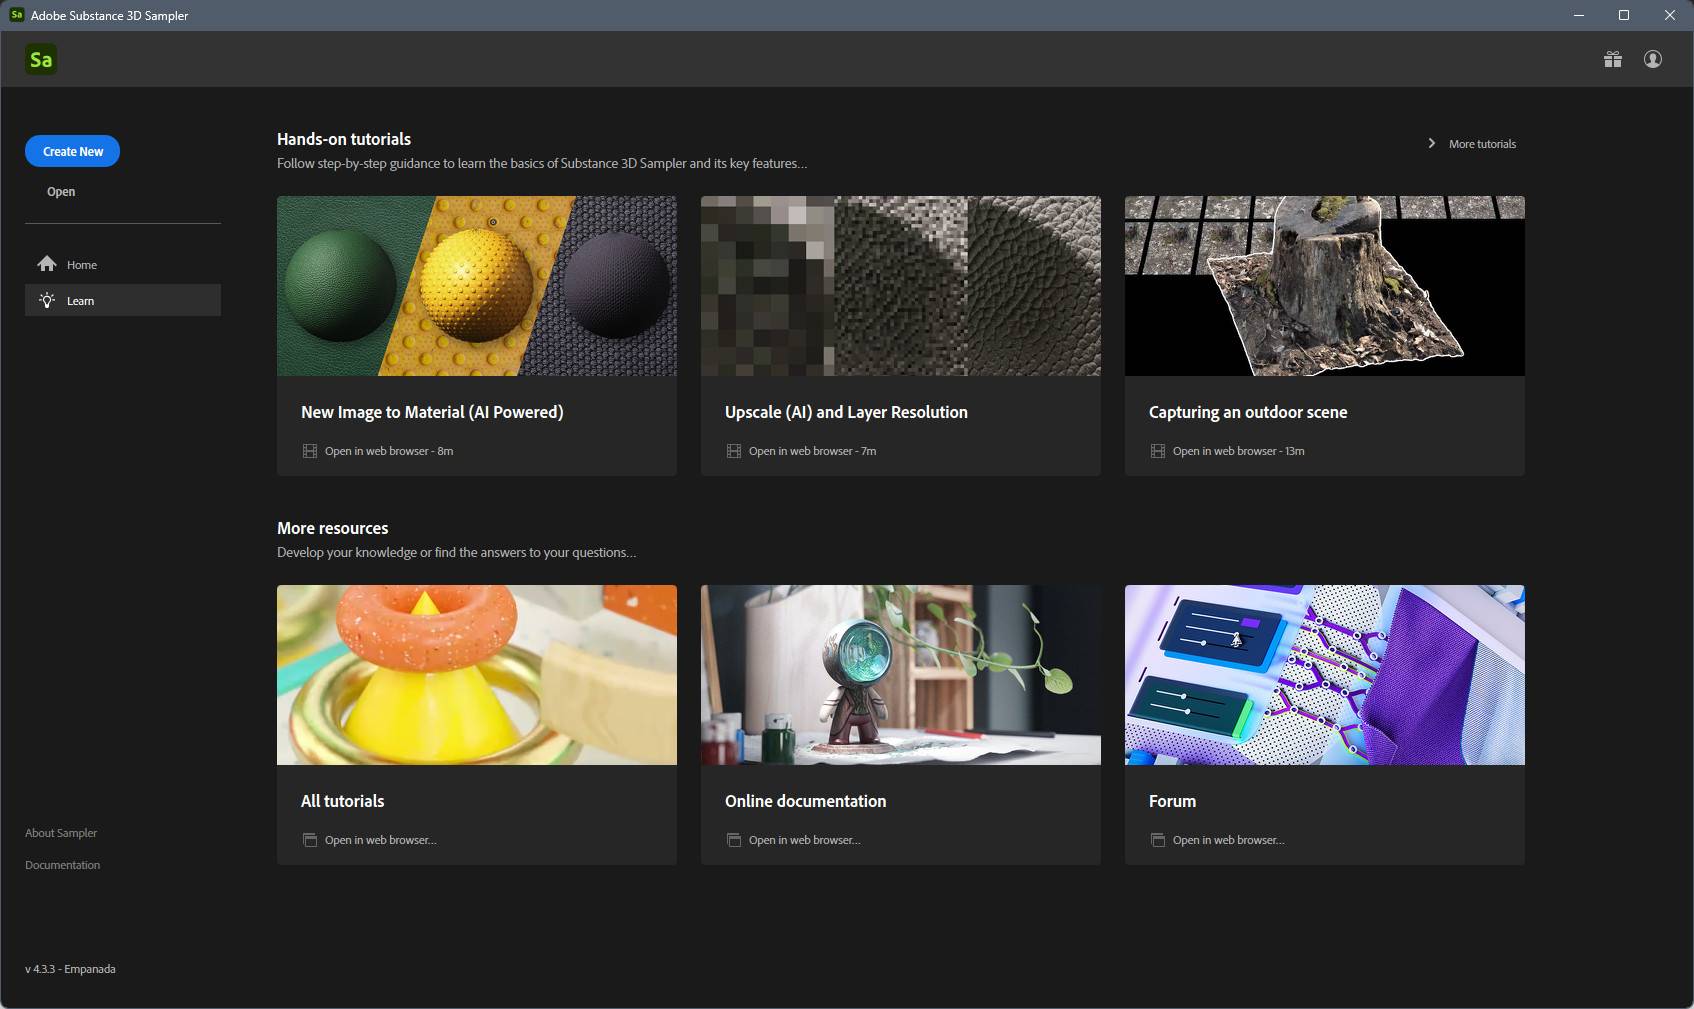Click the 'Forum' card title

(x=1172, y=801)
